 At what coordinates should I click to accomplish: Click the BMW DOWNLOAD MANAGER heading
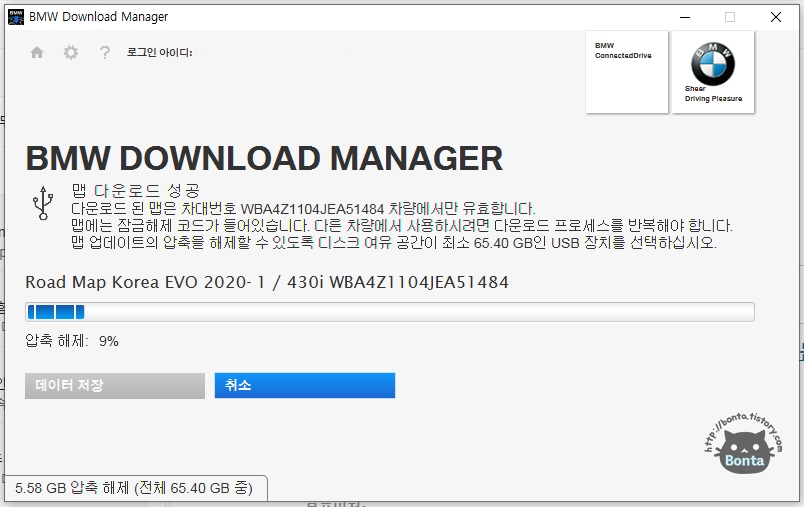(x=264, y=158)
